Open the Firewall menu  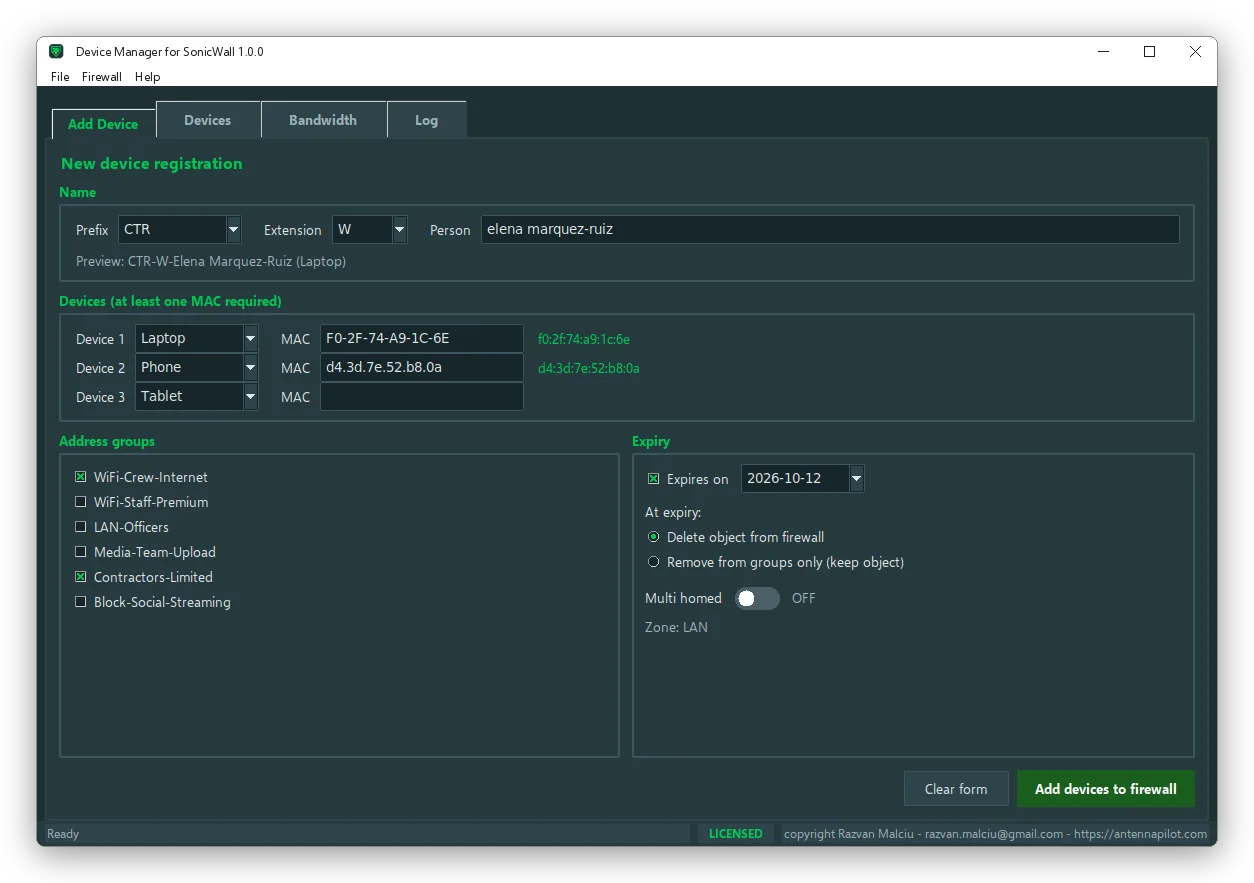(x=102, y=77)
